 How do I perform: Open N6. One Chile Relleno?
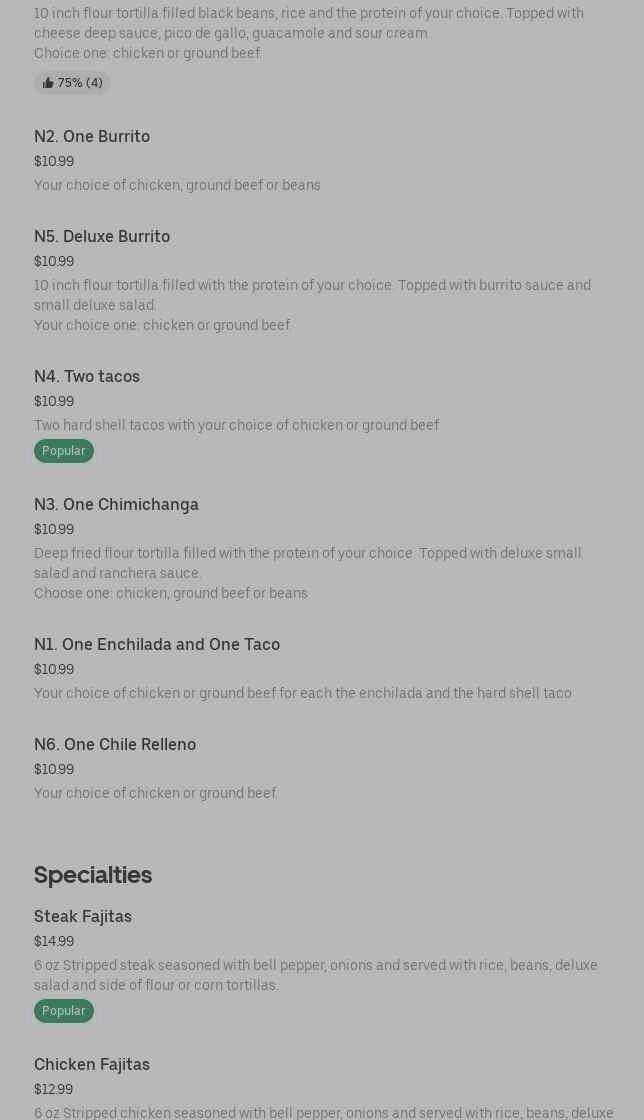tap(115, 744)
